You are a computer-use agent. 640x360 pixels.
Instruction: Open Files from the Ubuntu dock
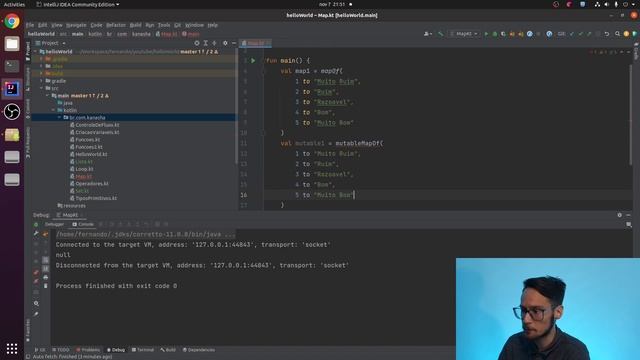(x=12, y=44)
